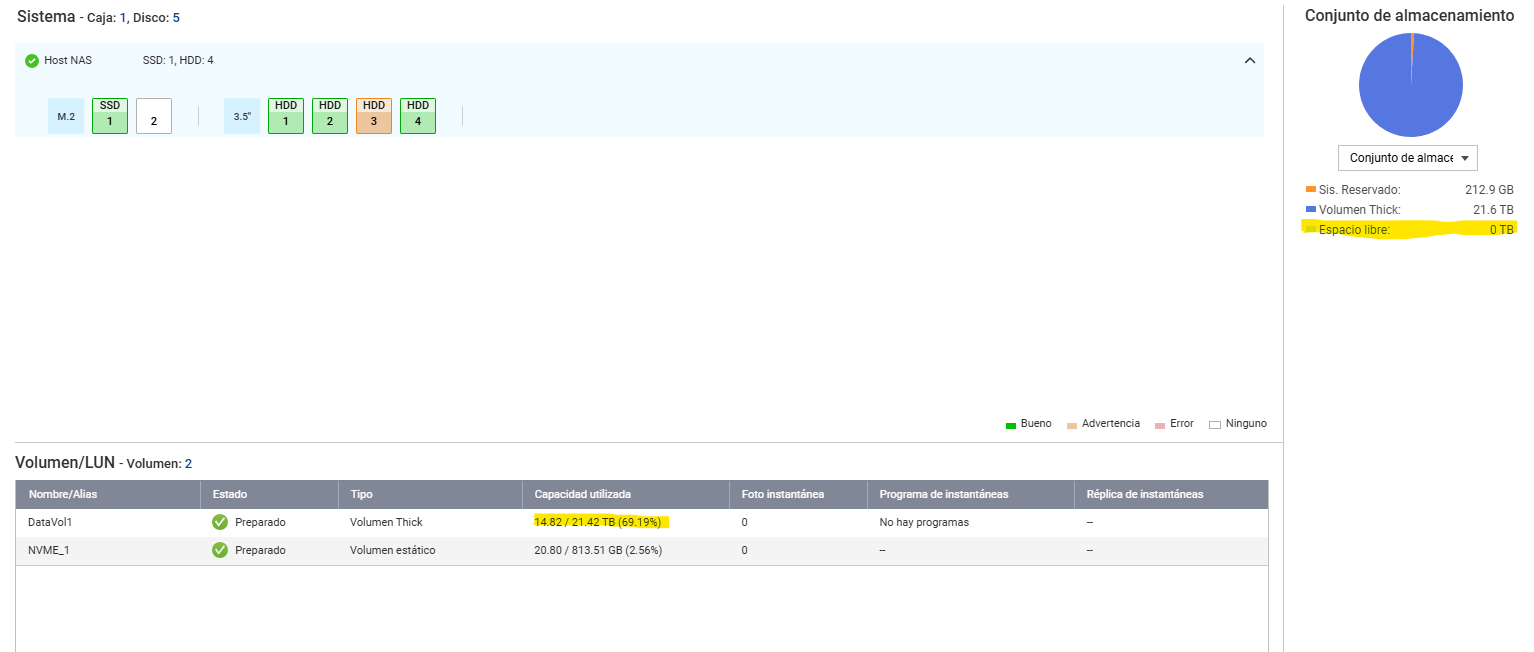Sort by Capacidad utilizada column header
This screenshot has height=652, width=1534.
click(x=582, y=494)
